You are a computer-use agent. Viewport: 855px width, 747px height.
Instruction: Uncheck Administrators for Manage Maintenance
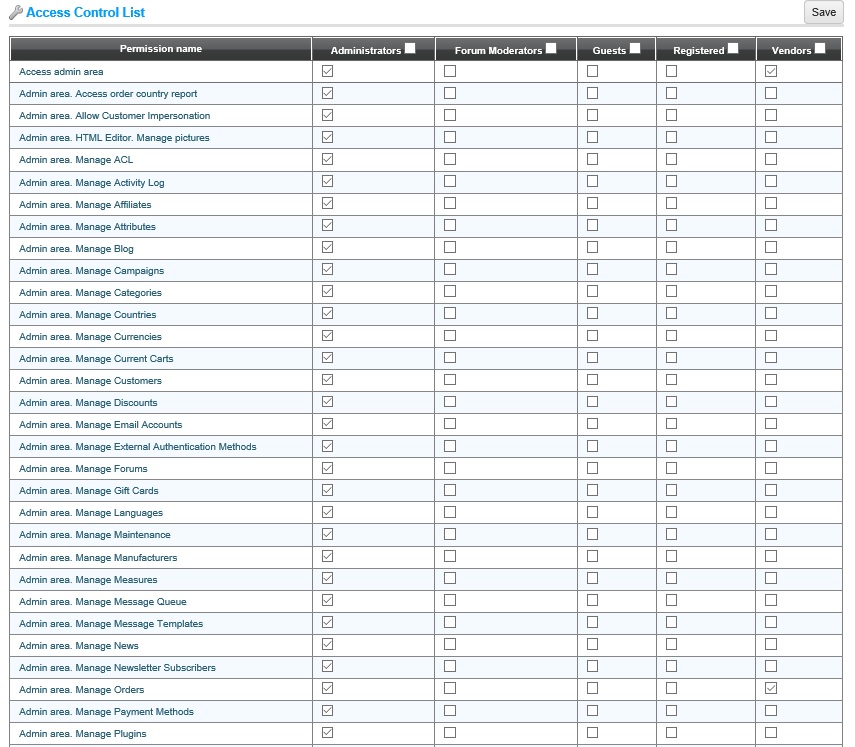tap(327, 534)
